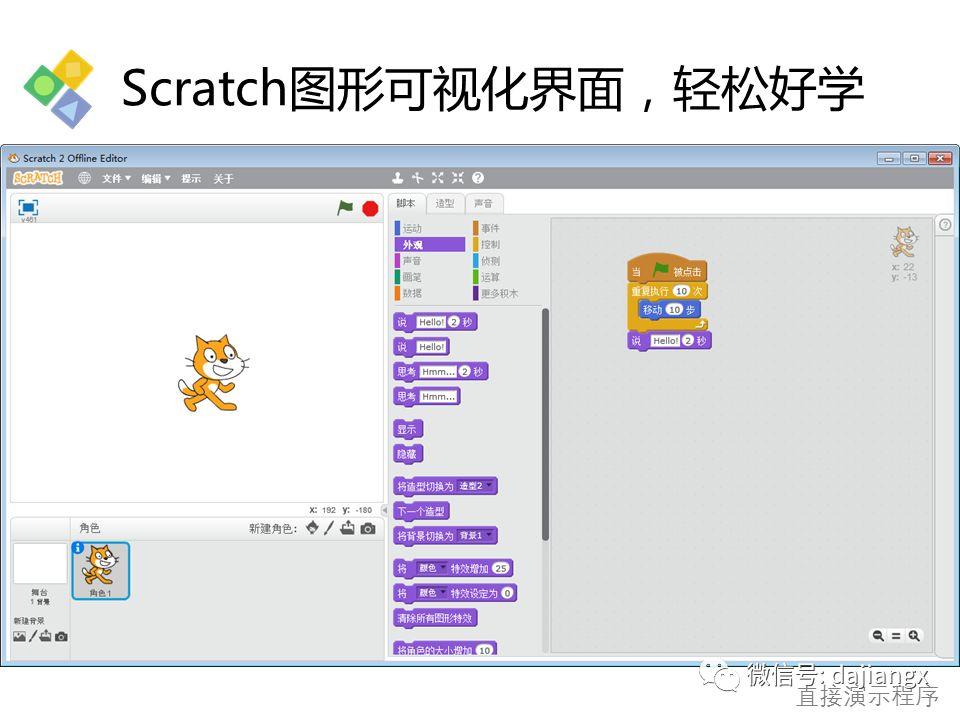
Task: Take backdrop photo from camera icon
Action: coord(61,637)
